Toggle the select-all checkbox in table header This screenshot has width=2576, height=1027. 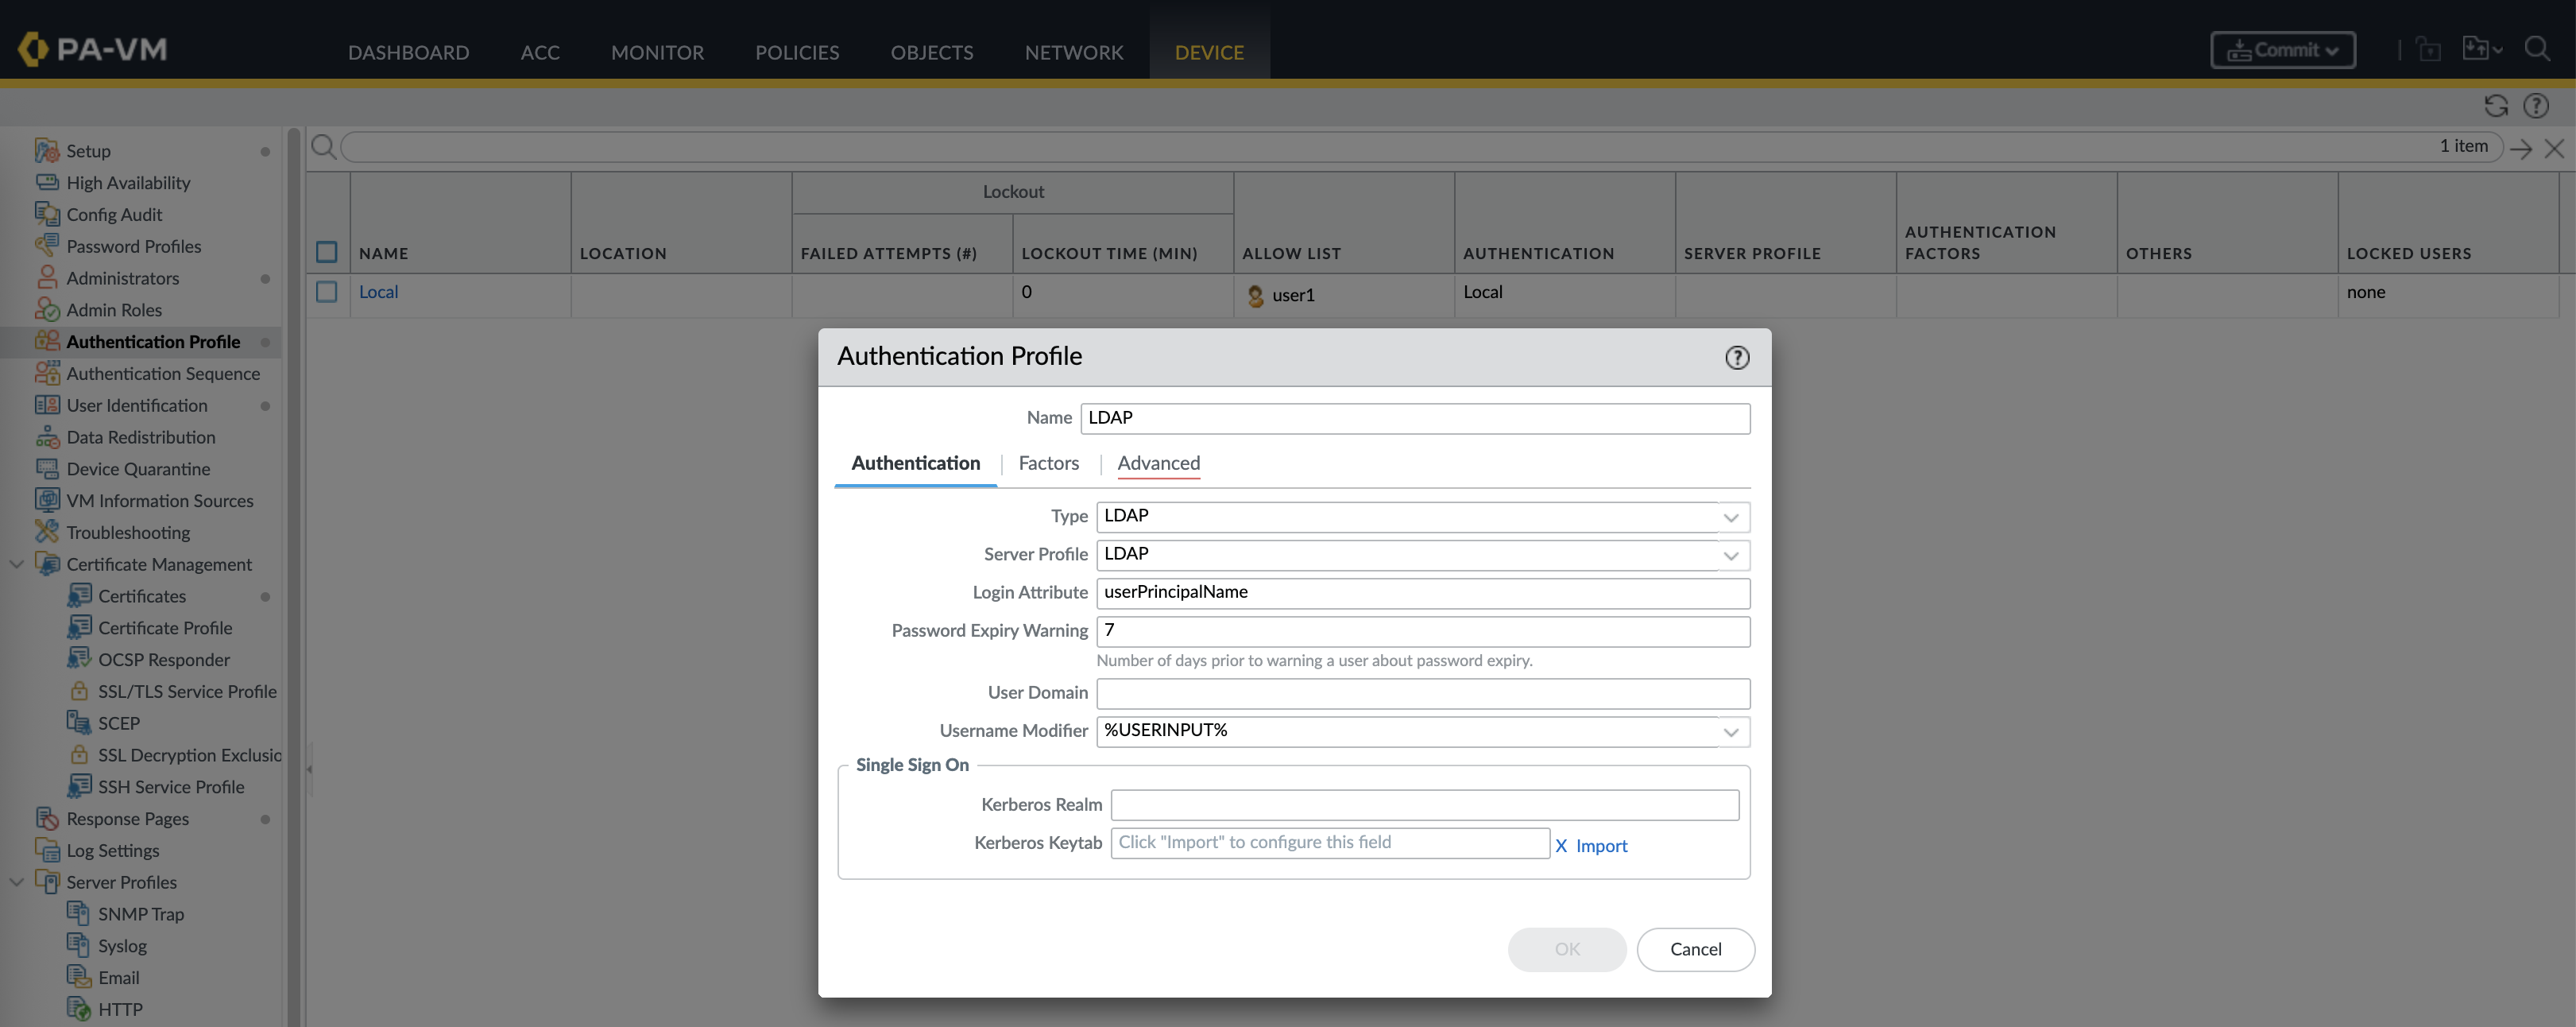point(327,252)
